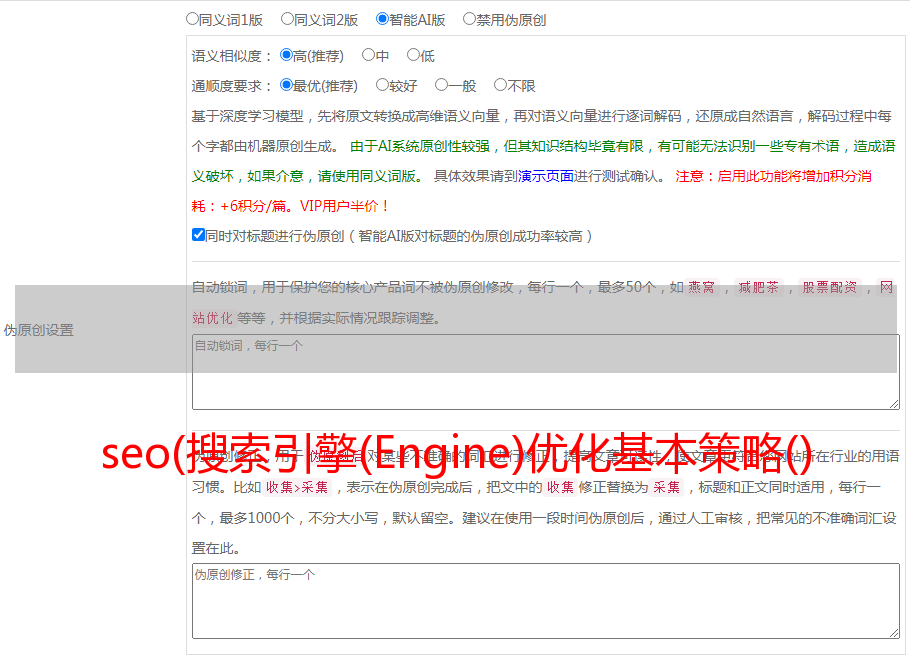Choose 禁用伪原创 to disable rewriting
Image resolution: width=911 pixels, height=658 pixels.
pyautogui.click(x=469, y=19)
